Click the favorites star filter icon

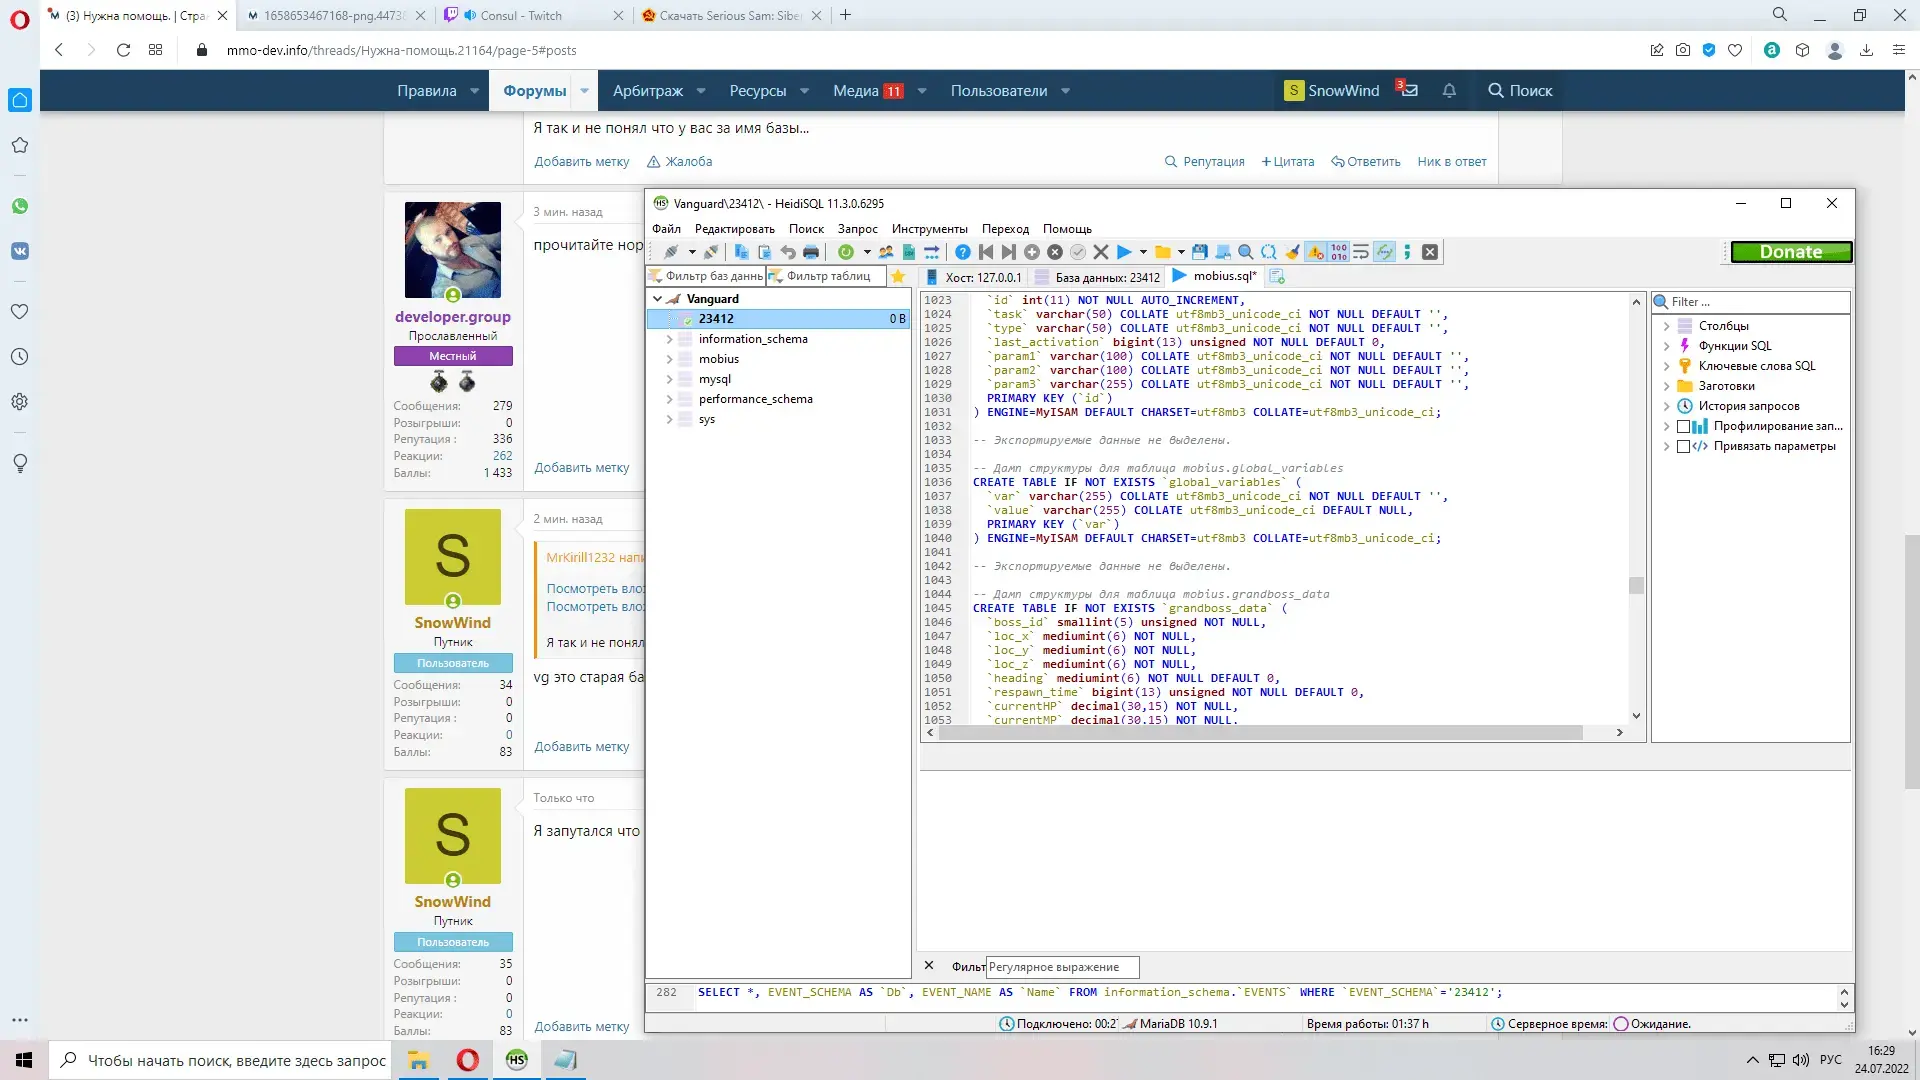tap(898, 277)
